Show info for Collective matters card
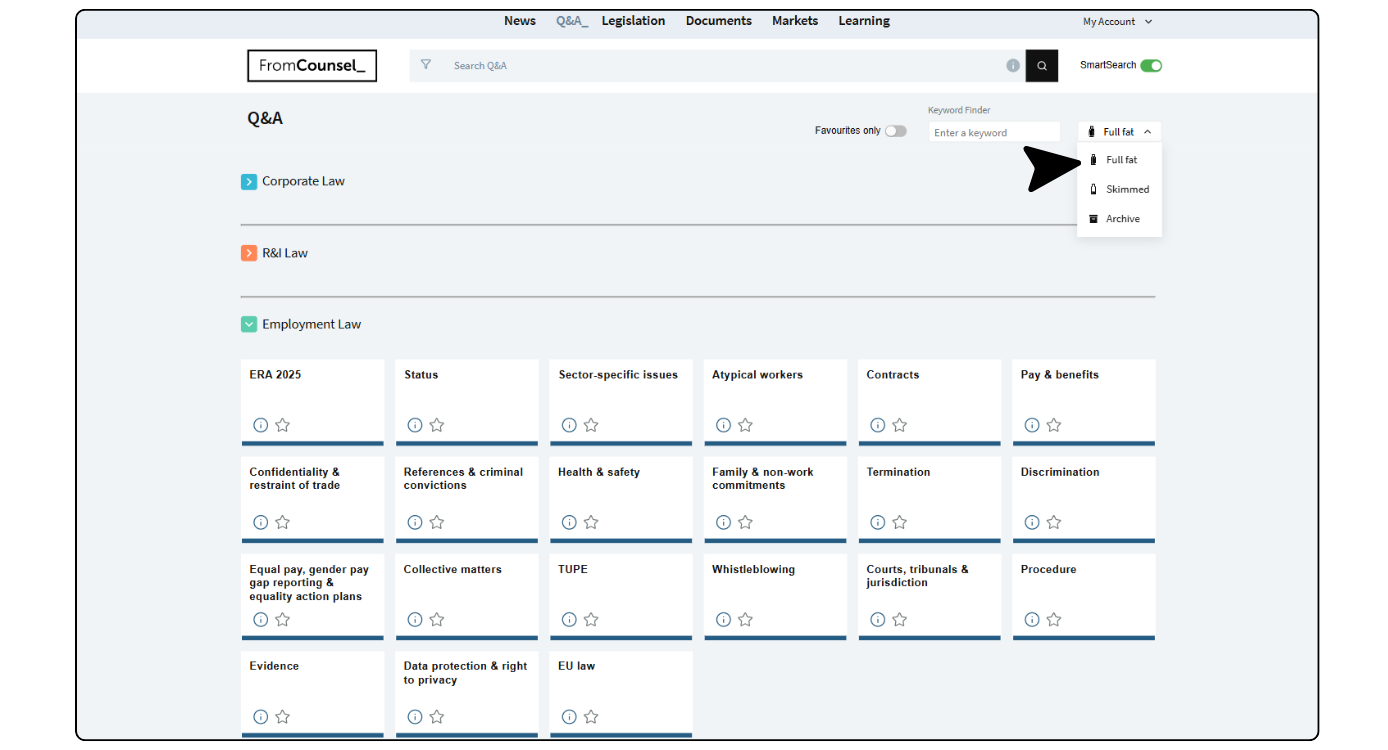Screen dimensions: 1388x750 pos(415,619)
